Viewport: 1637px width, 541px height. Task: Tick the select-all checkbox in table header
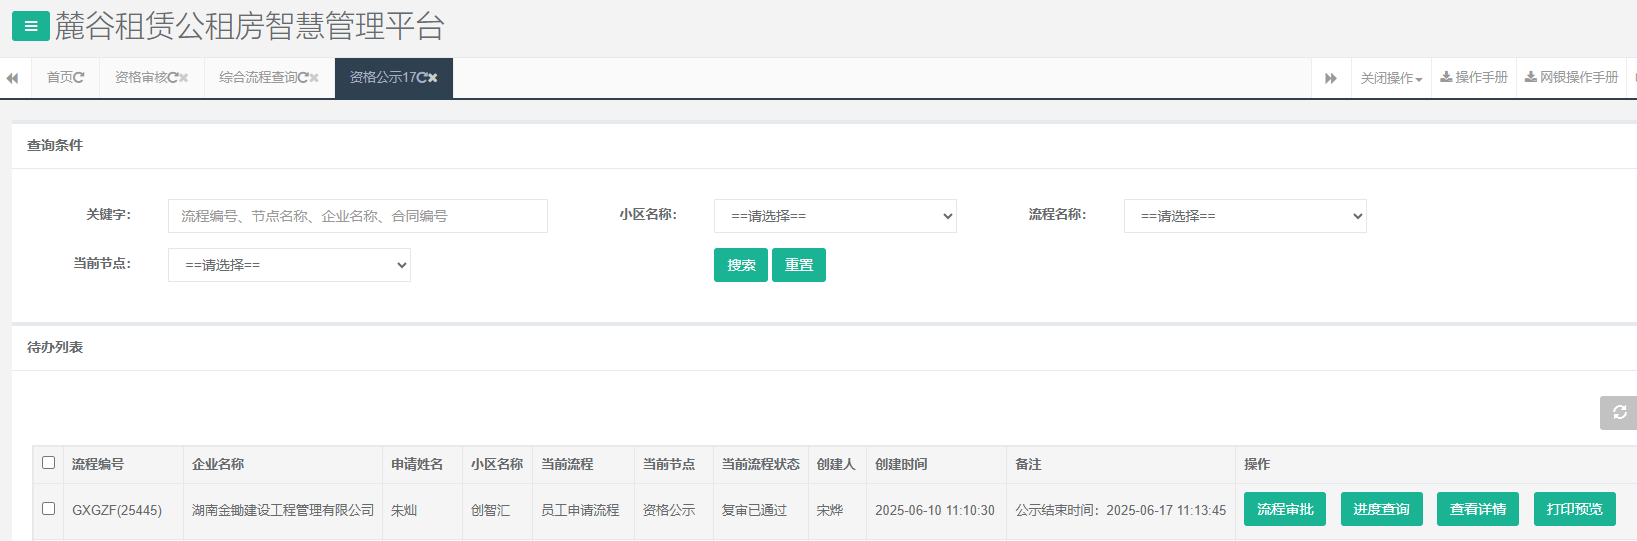click(x=48, y=463)
